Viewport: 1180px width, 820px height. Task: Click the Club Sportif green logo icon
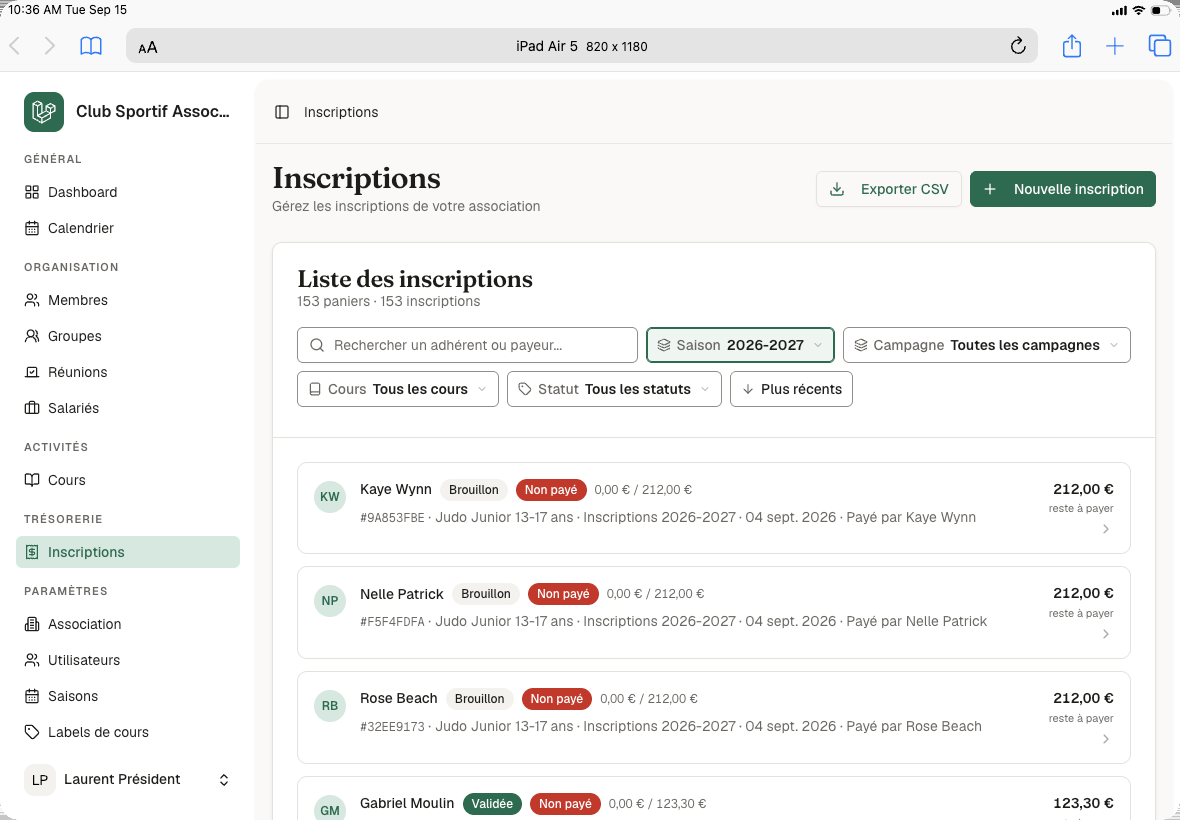(x=44, y=112)
